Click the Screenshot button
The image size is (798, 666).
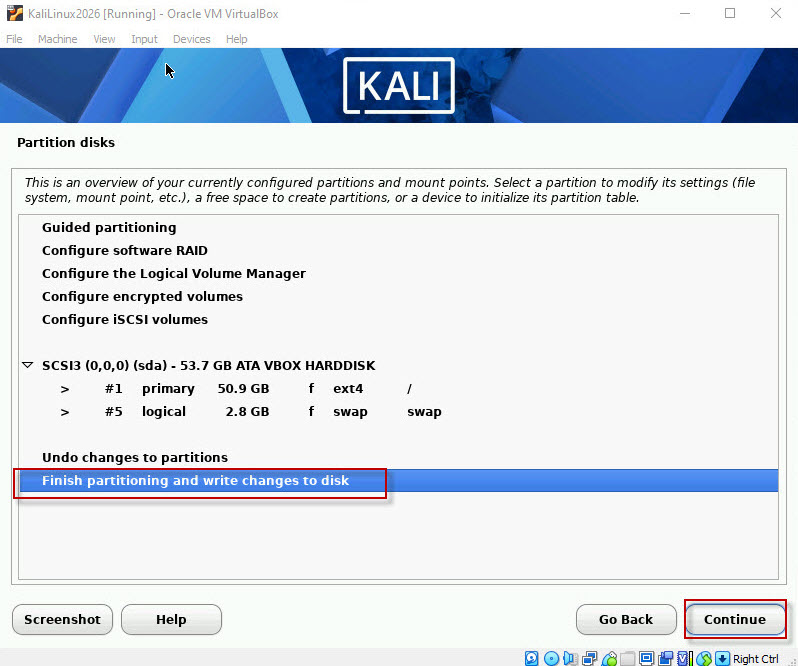[x=62, y=619]
